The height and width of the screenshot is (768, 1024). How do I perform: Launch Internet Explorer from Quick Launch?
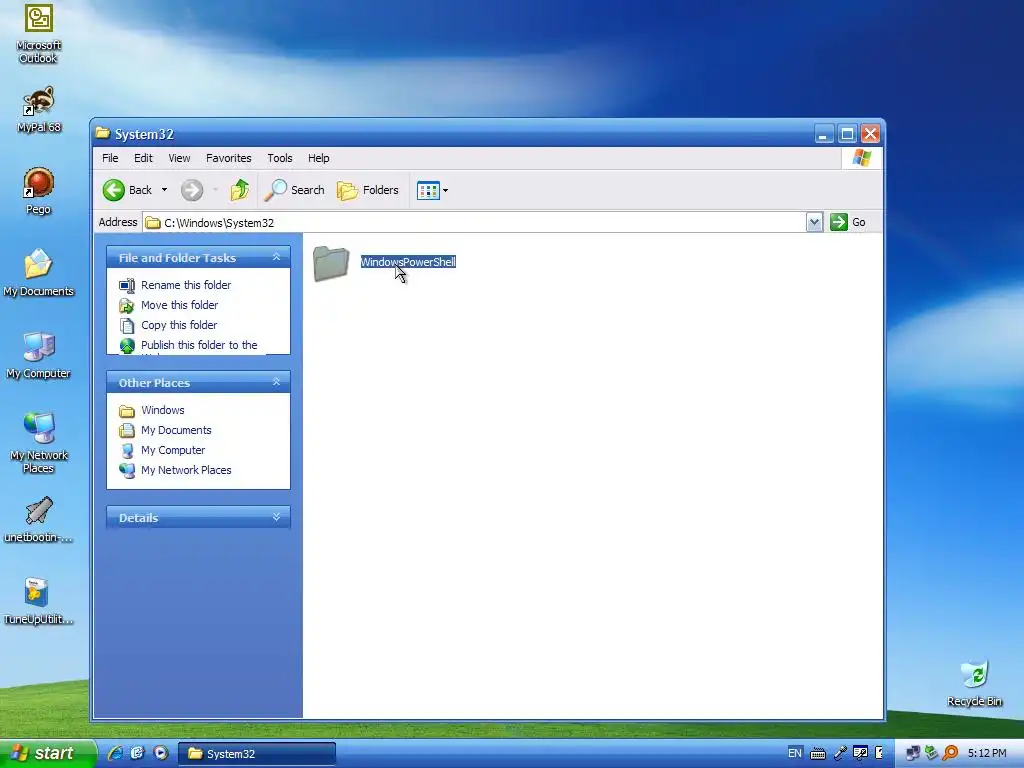(x=116, y=753)
